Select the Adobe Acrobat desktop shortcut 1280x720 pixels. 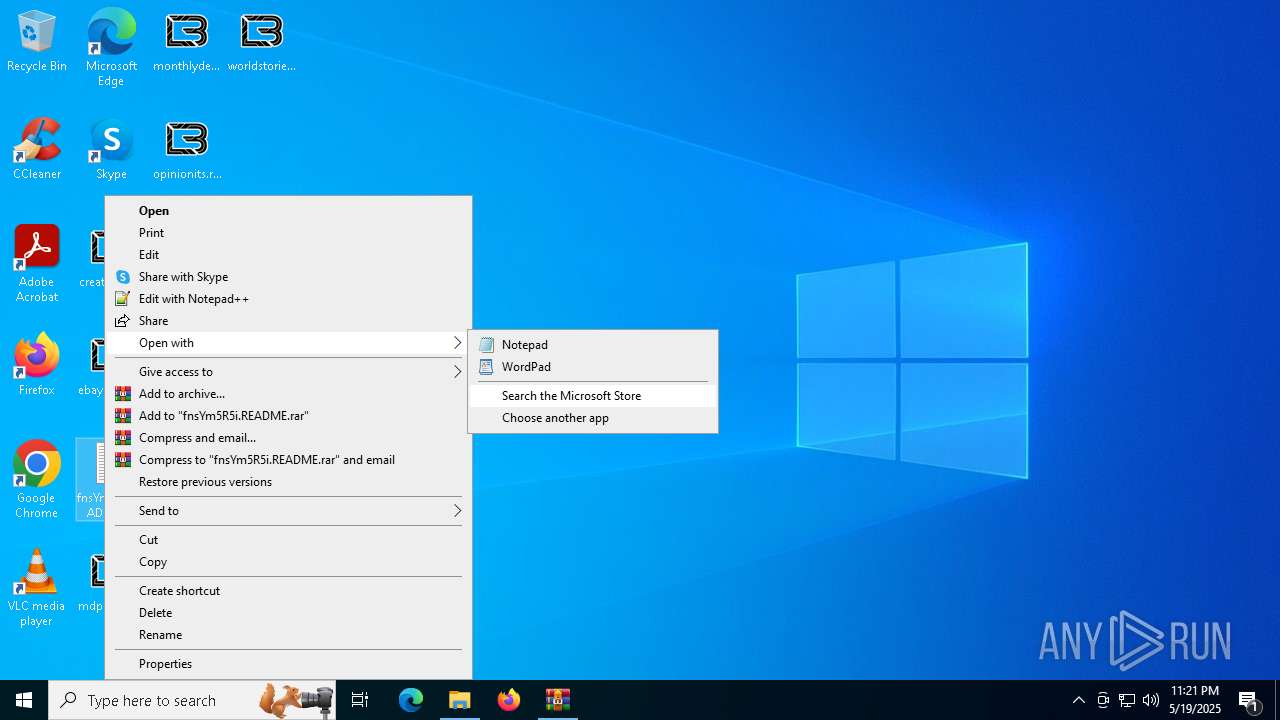[x=37, y=264]
